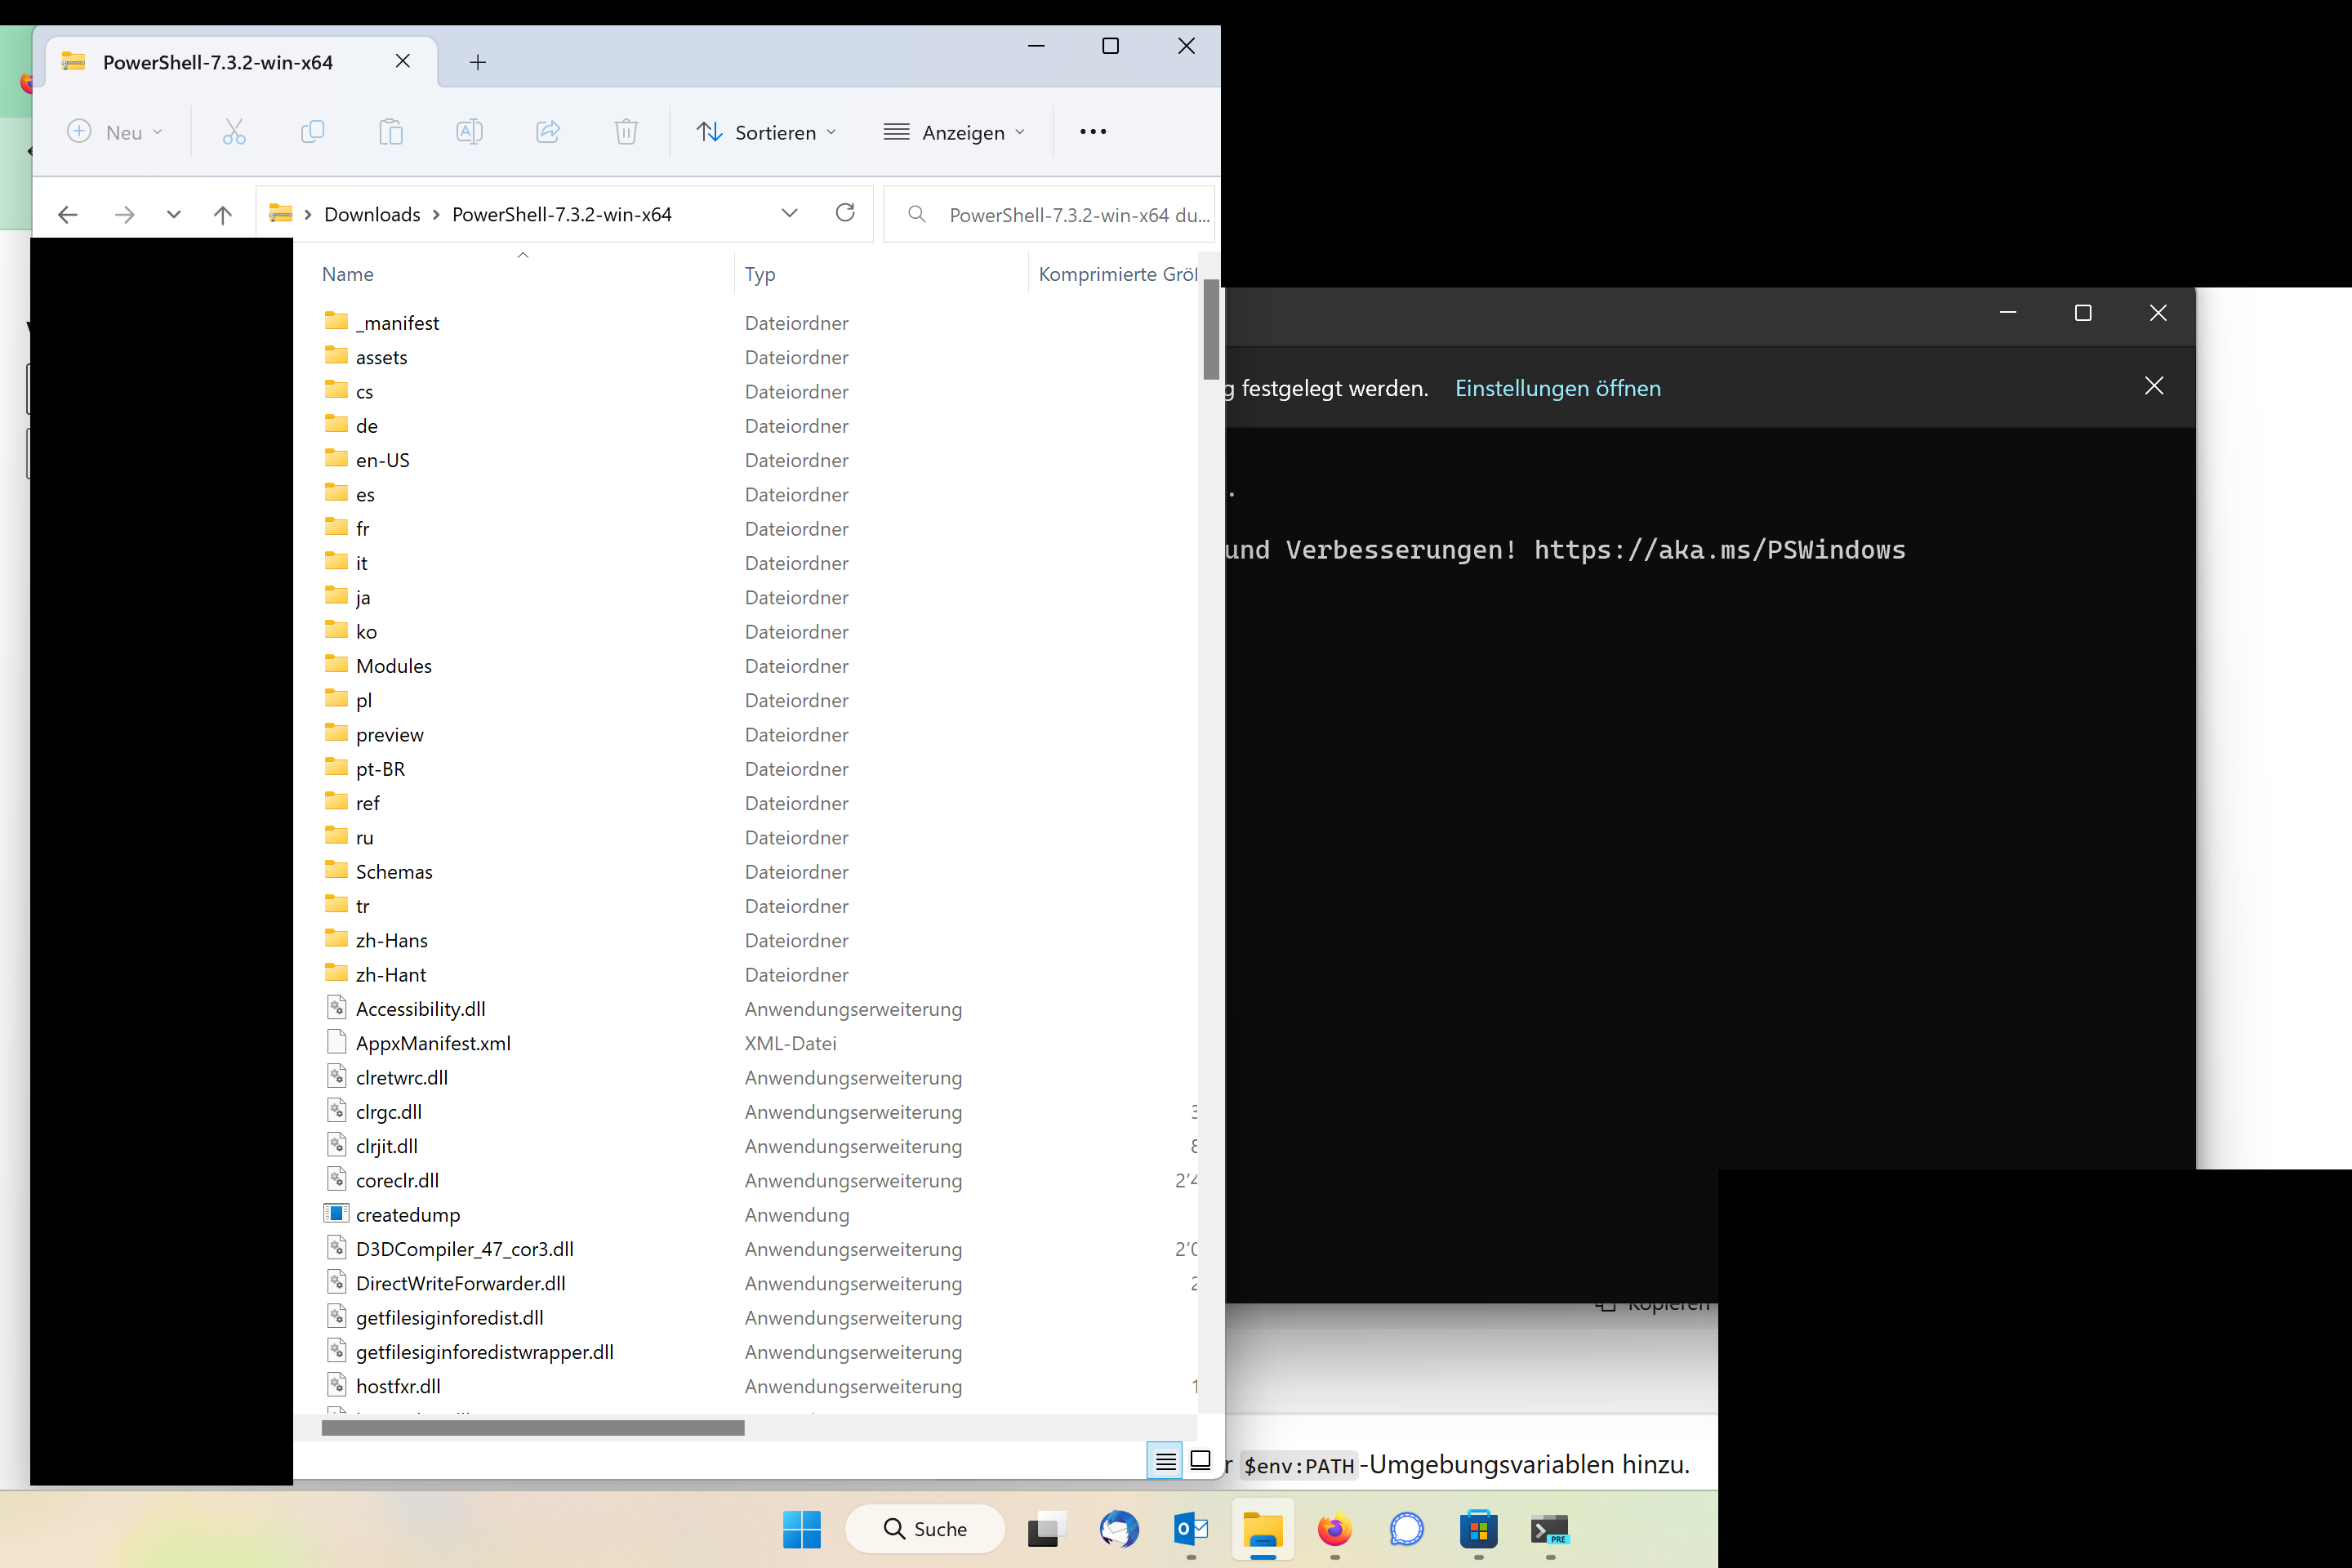Screen dimensions: 2352x1568
Task: Click the Explorer search field
Action: tap(1049, 214)
